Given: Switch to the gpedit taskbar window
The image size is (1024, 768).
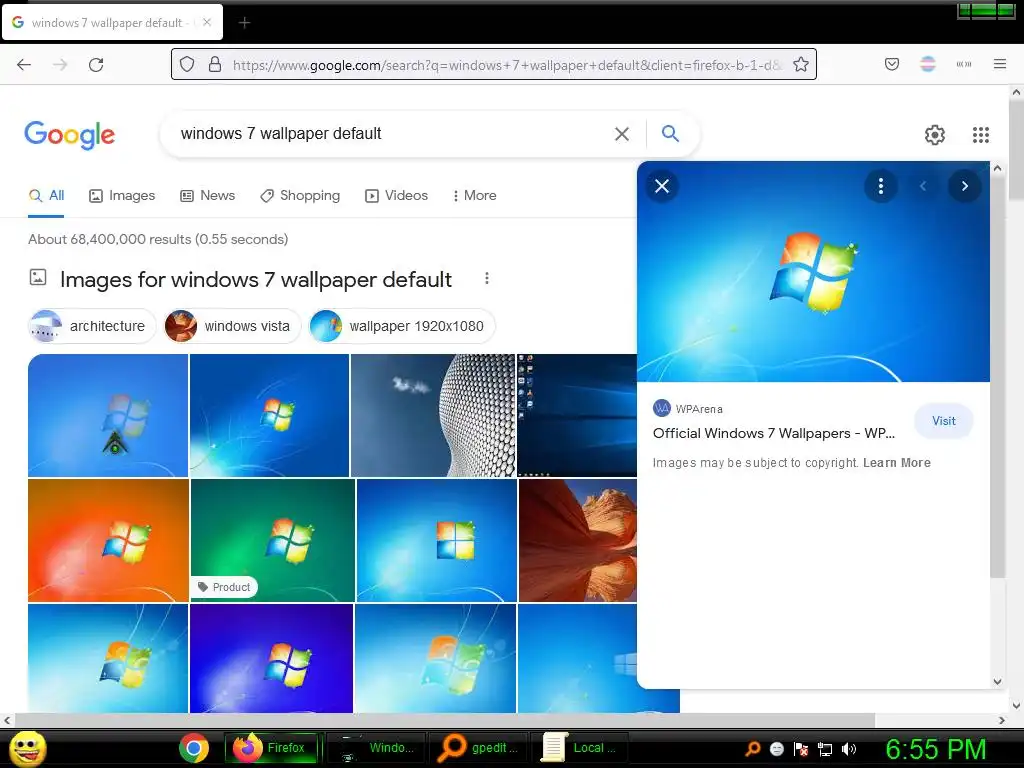Looking at the screenshot, I should coord(479,748).
